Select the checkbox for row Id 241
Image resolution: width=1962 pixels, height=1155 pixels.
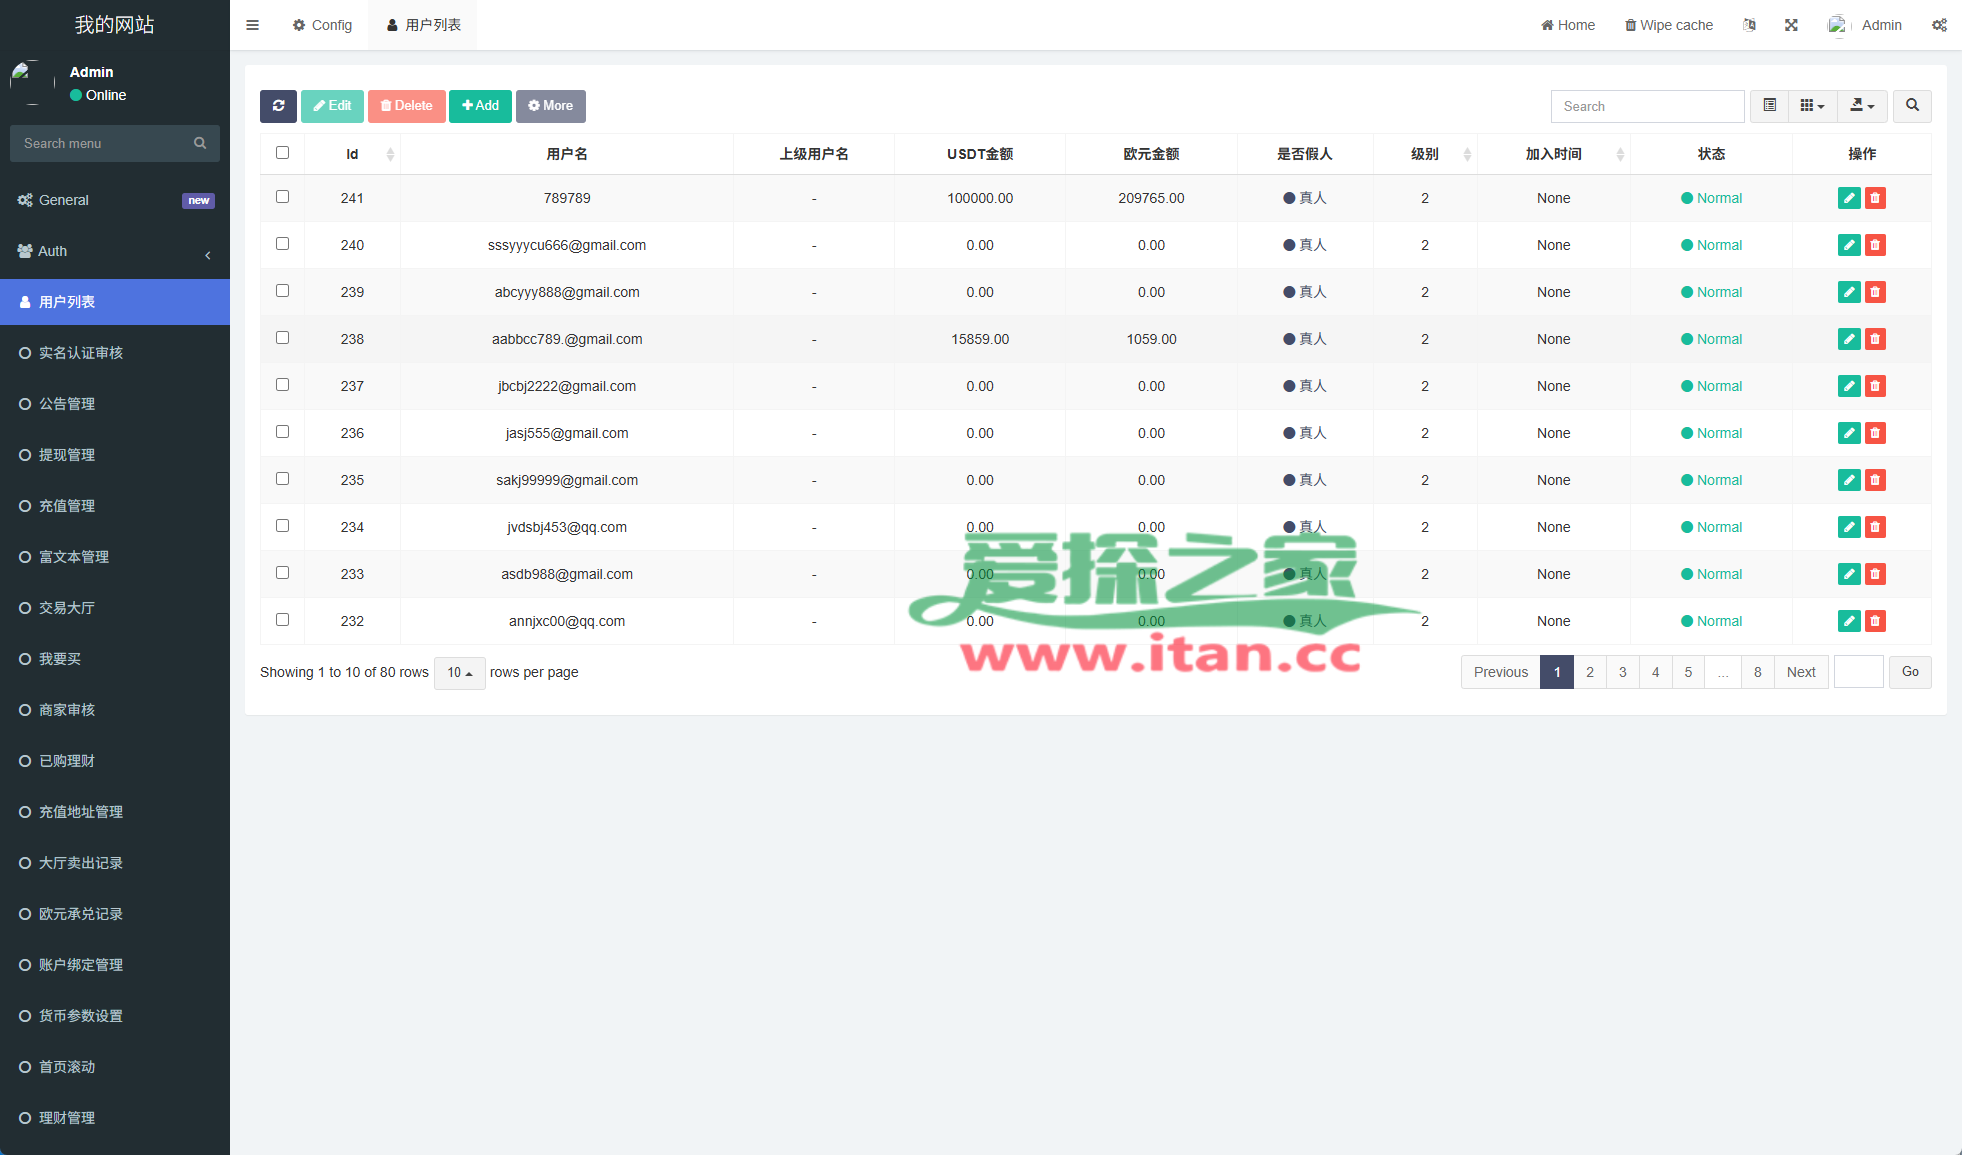click(x=282, y=197)
